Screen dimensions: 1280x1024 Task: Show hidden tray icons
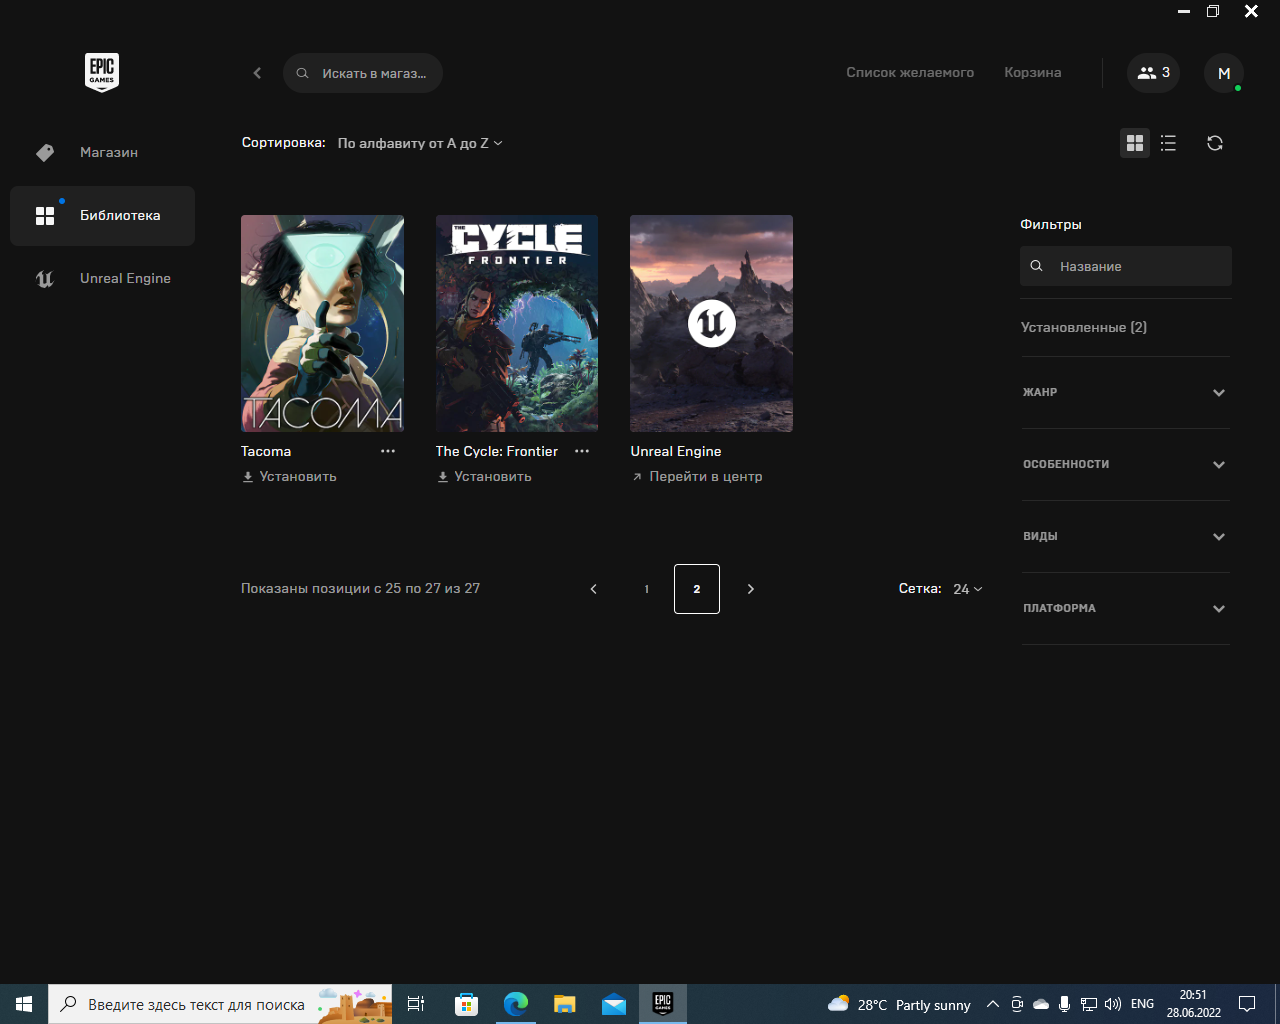[993, 1004]
